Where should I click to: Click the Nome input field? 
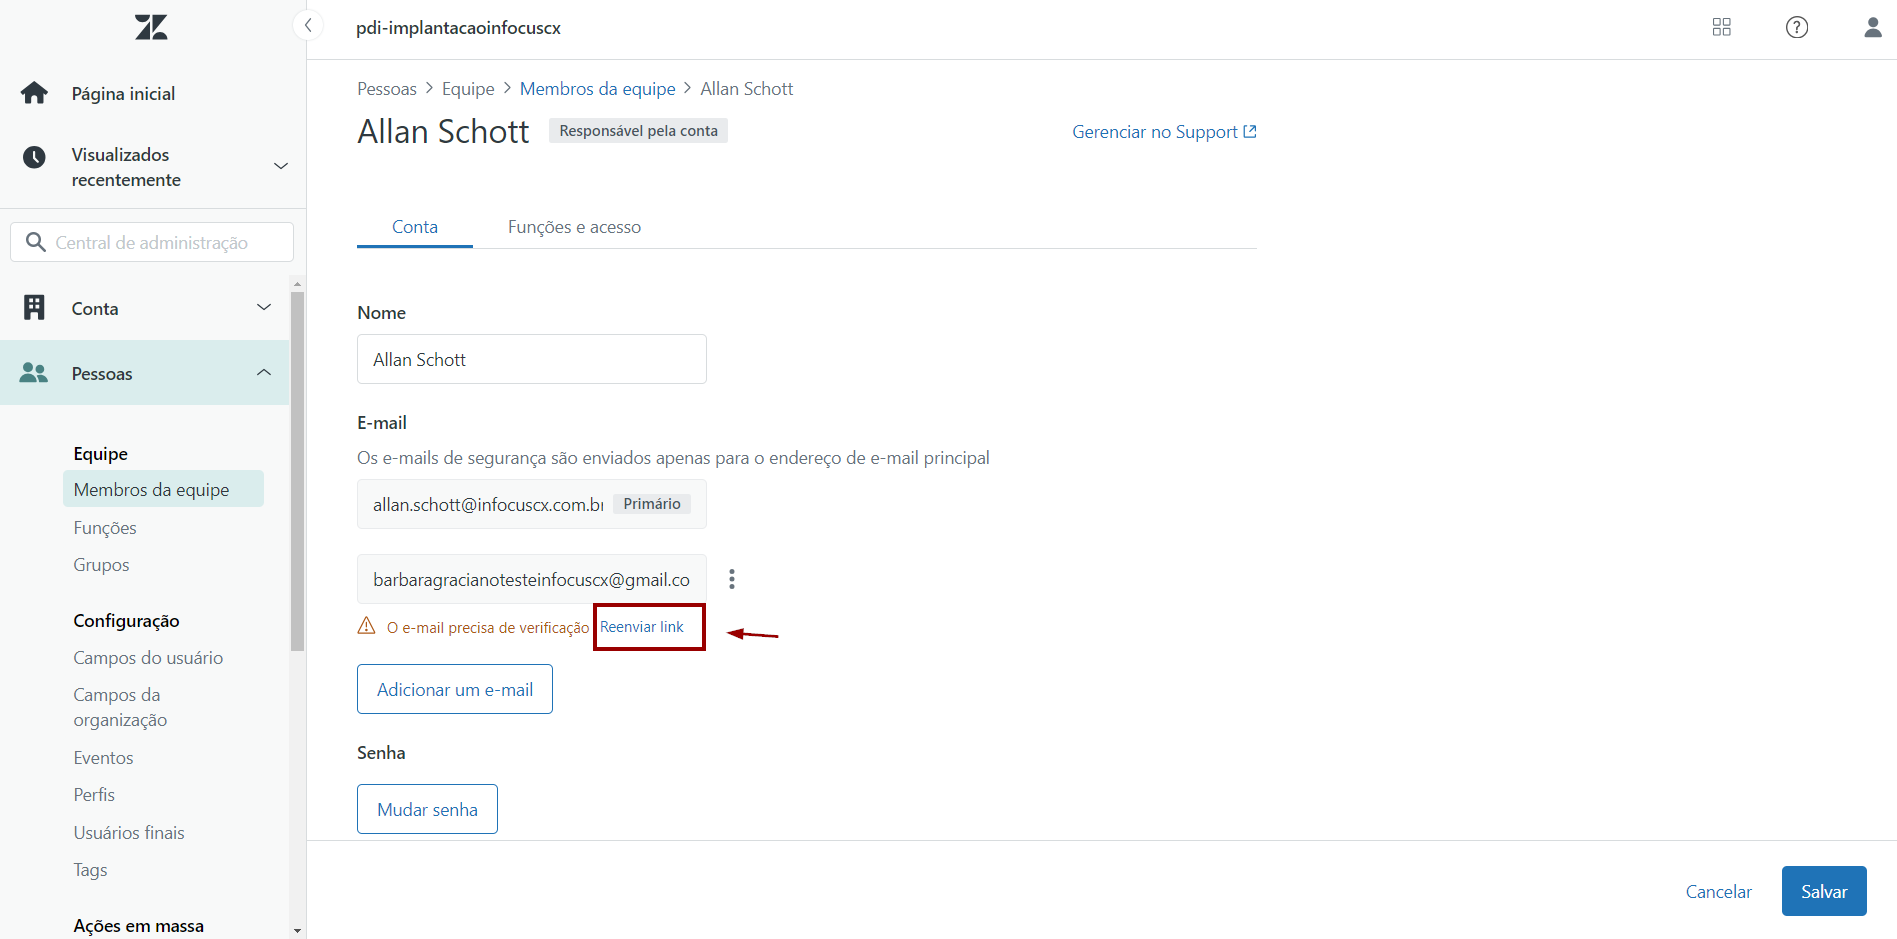pyautogui.click(x=531, y=359)
